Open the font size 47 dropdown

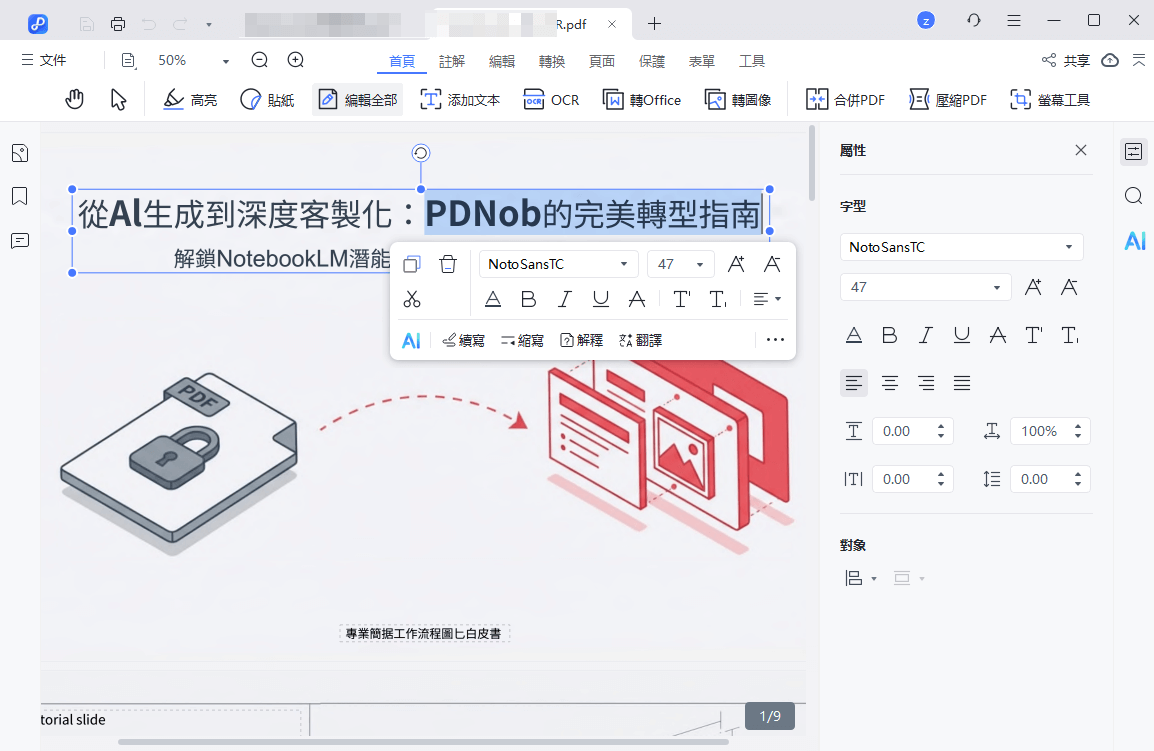[x=680, y=263]
